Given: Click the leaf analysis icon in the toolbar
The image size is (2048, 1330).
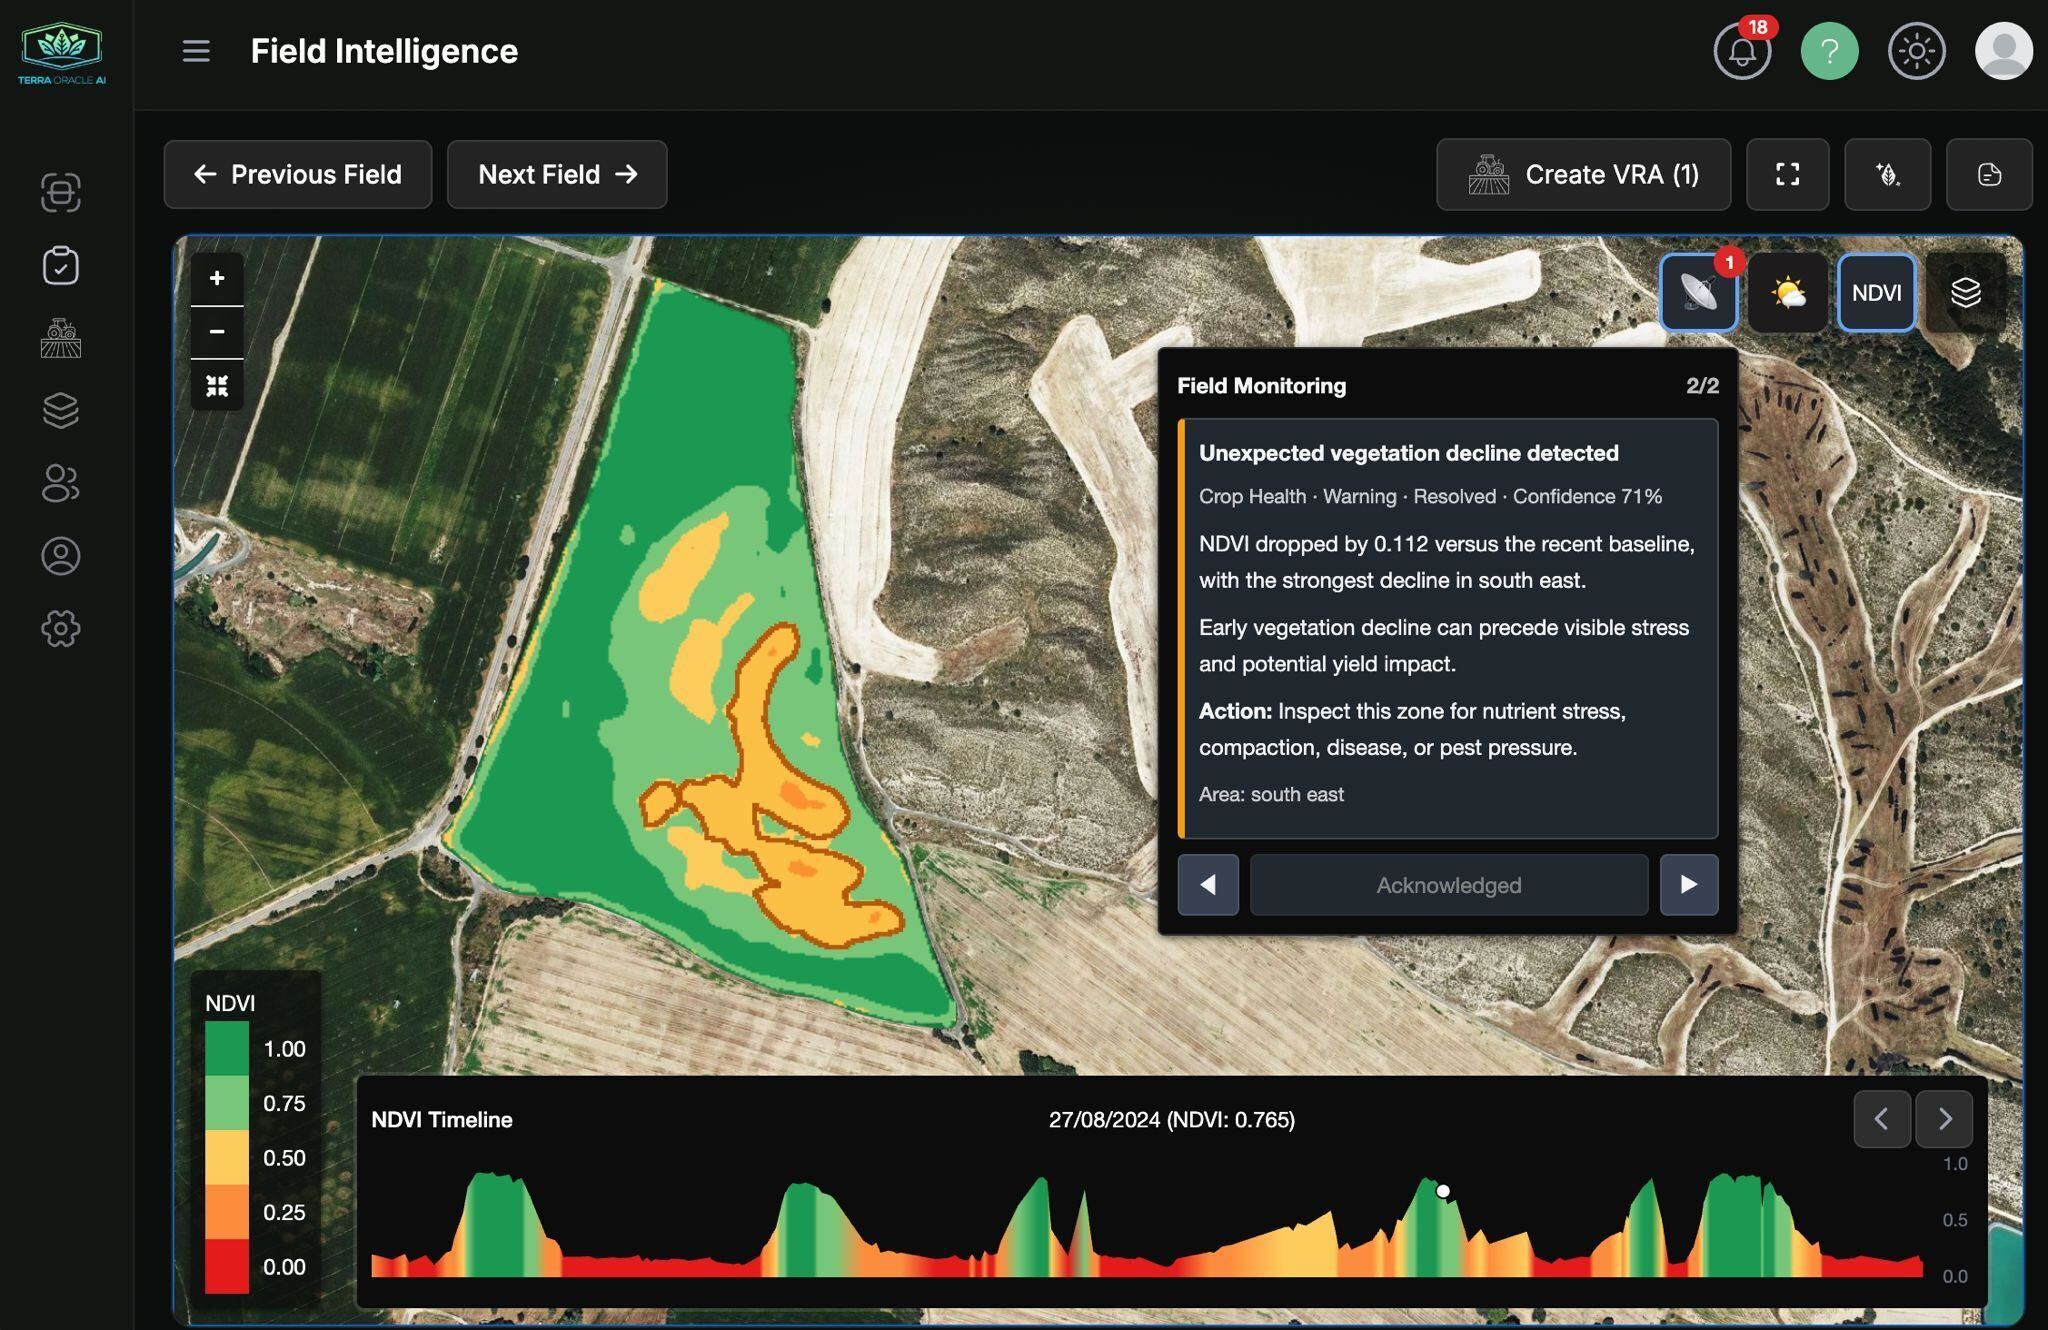Looking at the screenshot, I should click(x=1888, y=174).
